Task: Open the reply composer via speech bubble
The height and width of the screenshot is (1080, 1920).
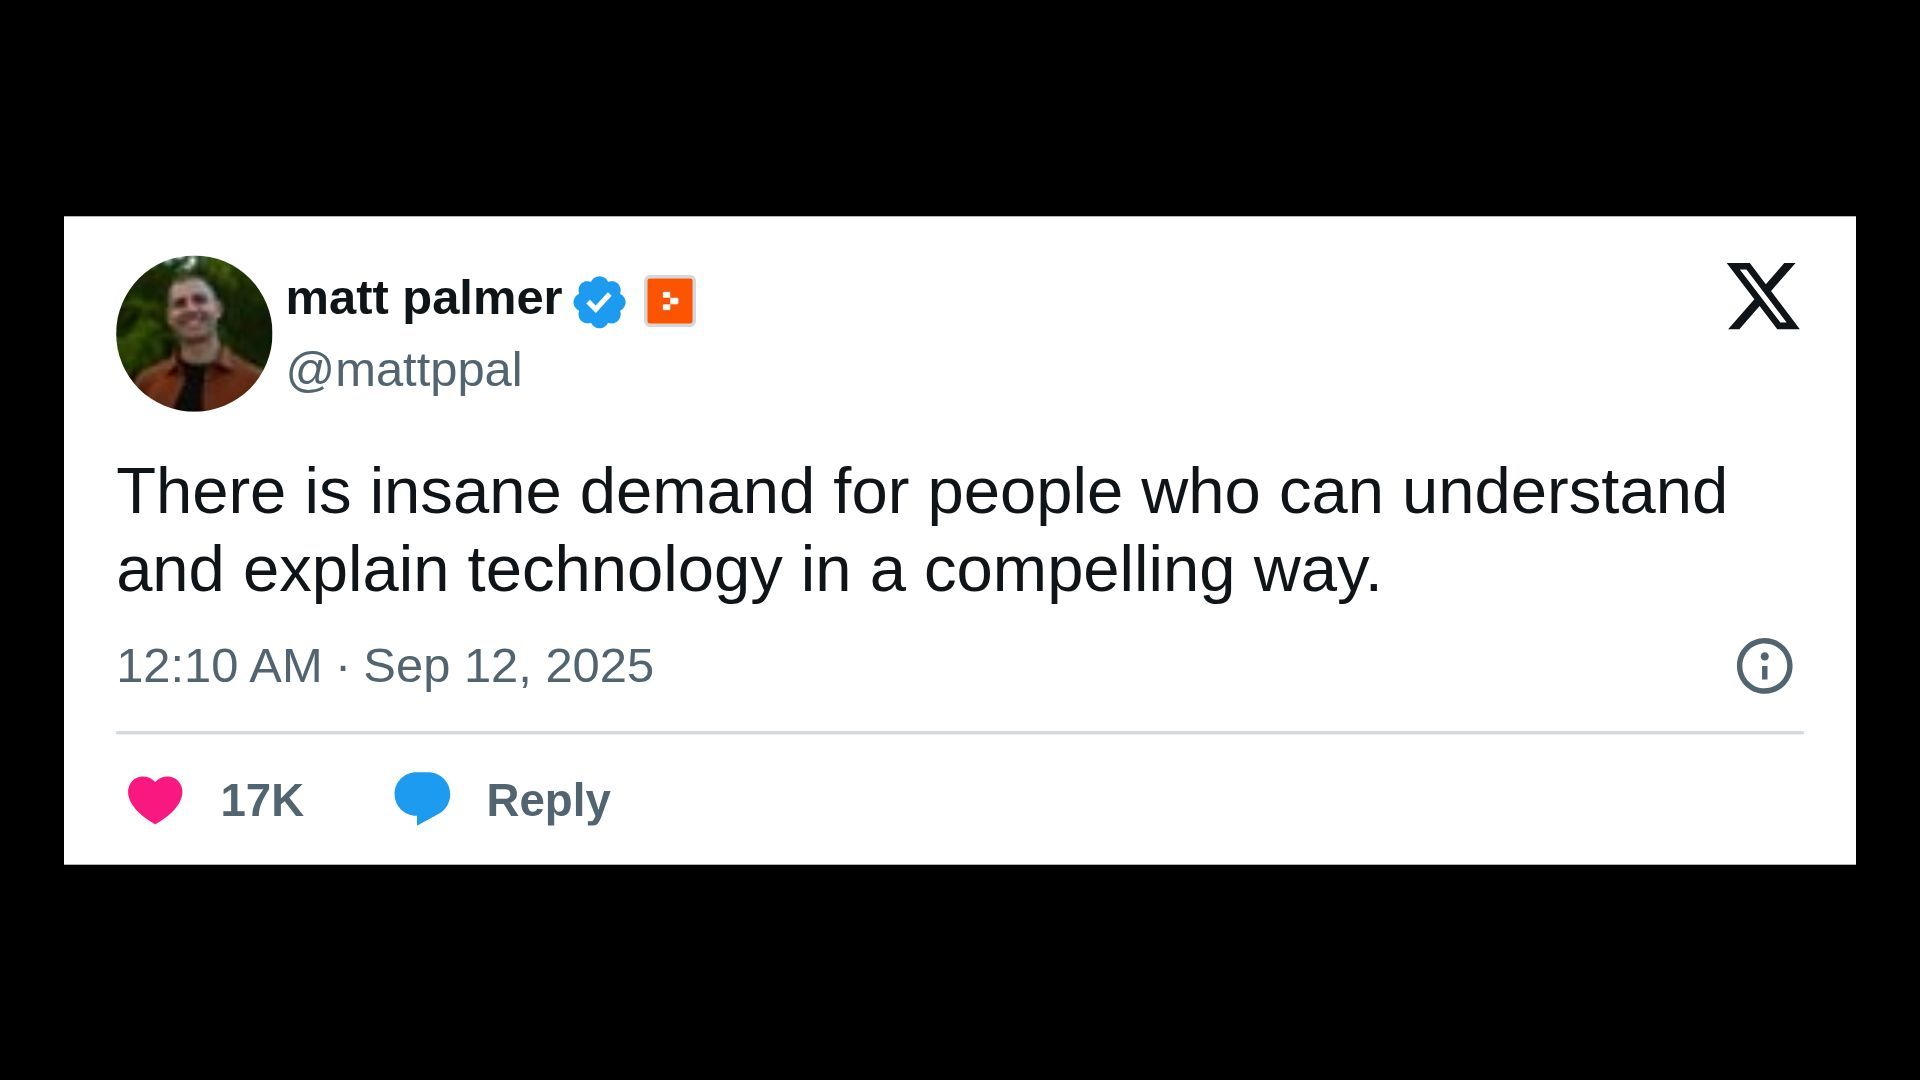Action: click(x=423, y=797)
